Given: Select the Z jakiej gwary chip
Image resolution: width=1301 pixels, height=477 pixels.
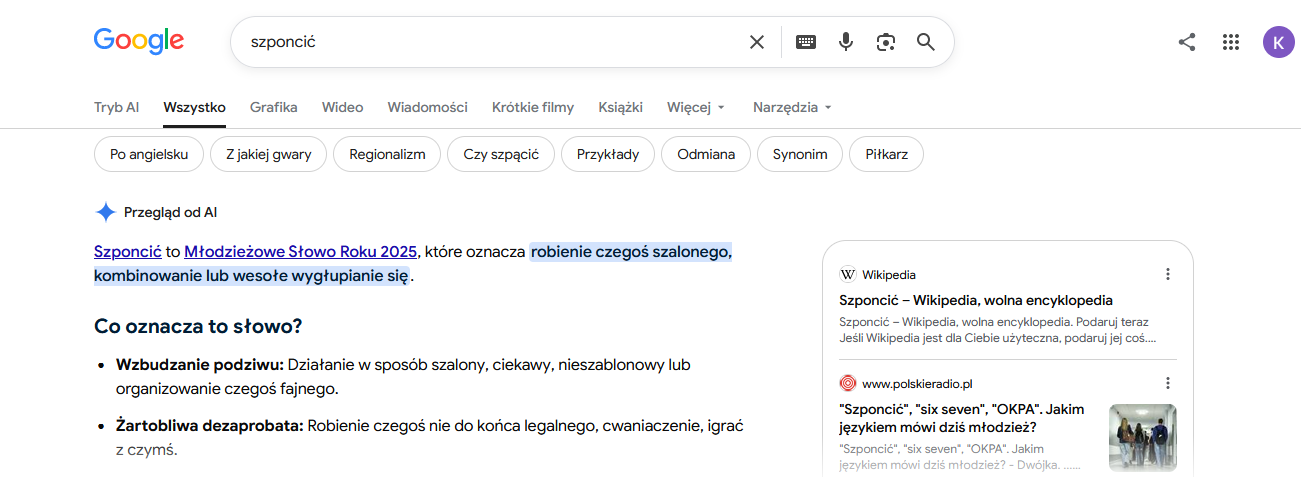Looking at the screenshot, I should tap(269, 154).
